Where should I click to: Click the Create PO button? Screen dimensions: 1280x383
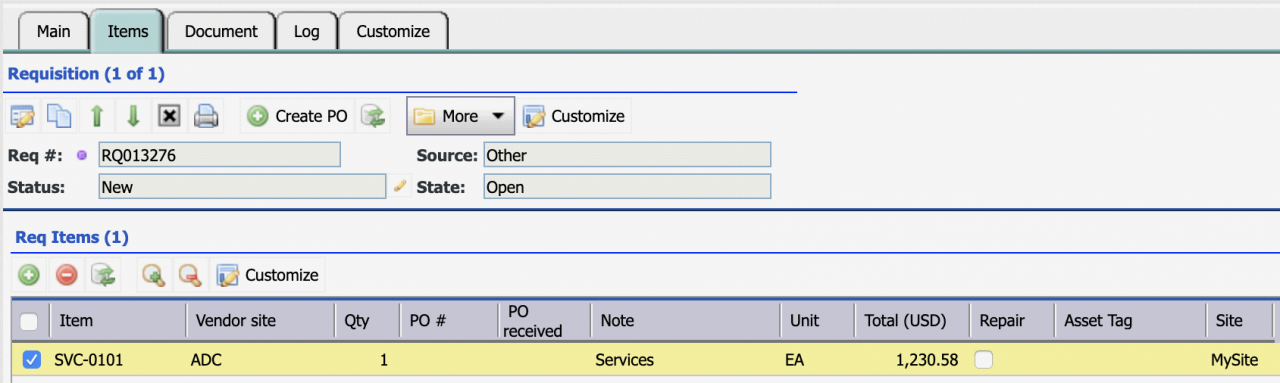click(298, 116)
